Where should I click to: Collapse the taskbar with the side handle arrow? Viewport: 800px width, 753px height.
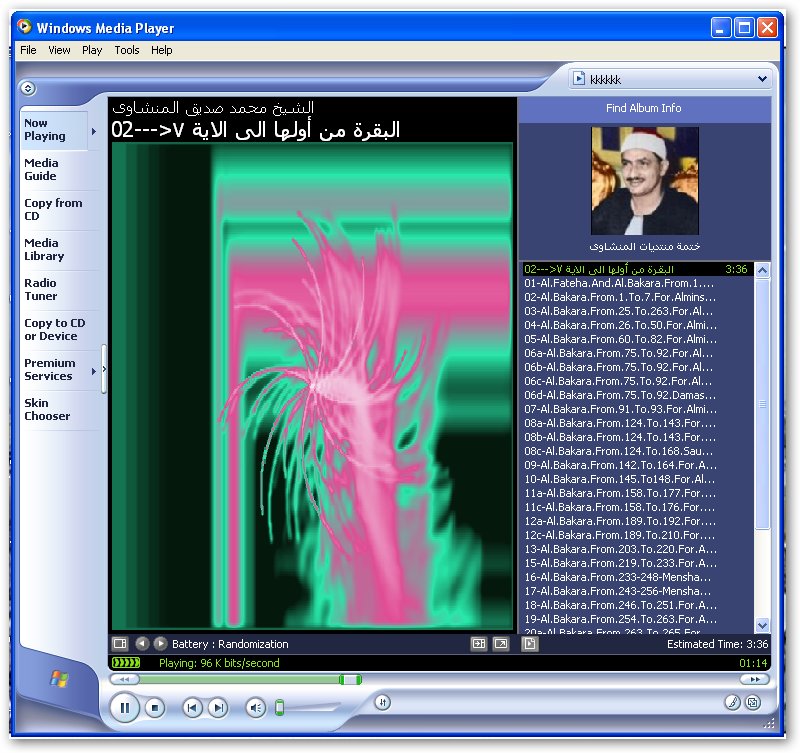[104, 369]
